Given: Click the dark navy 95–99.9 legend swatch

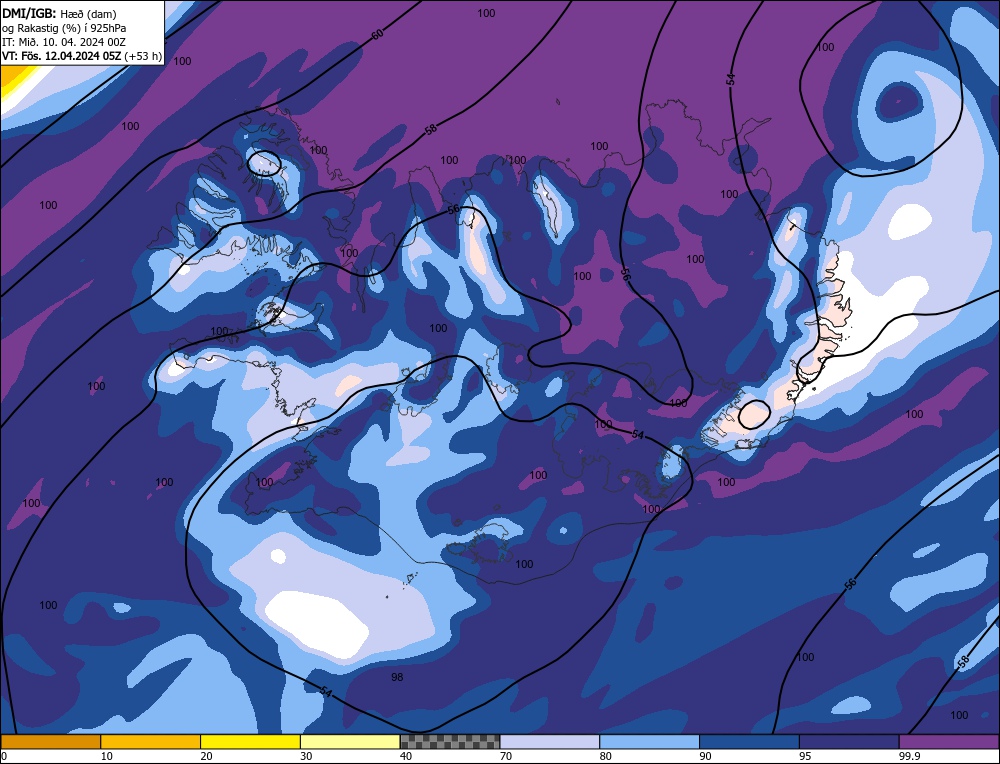Looking at the screenshot, I should (x=849, y=742).
